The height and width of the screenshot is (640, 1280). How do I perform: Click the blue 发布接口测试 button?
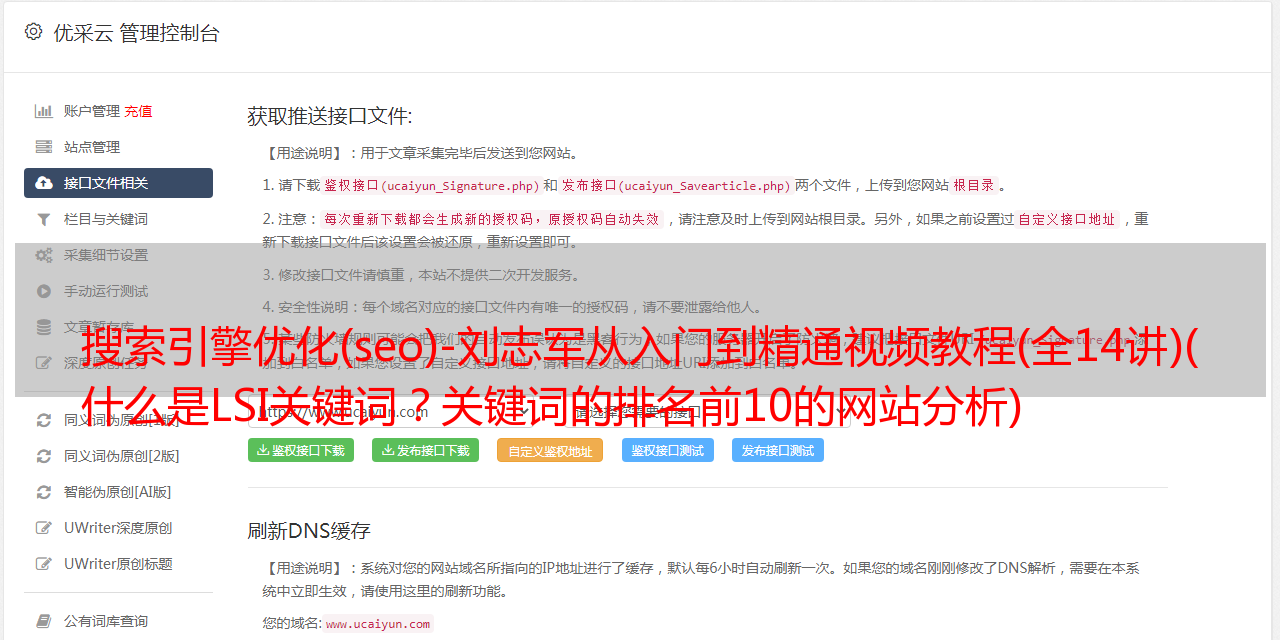[x=778, y=450]
